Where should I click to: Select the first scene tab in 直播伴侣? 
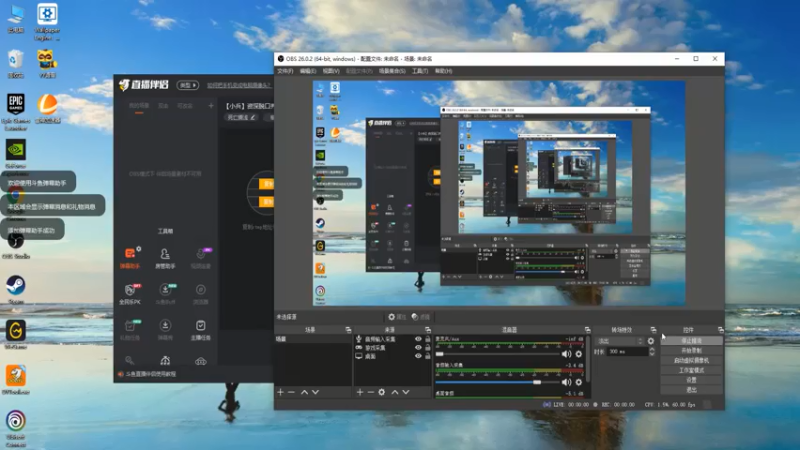click(139, 106)
